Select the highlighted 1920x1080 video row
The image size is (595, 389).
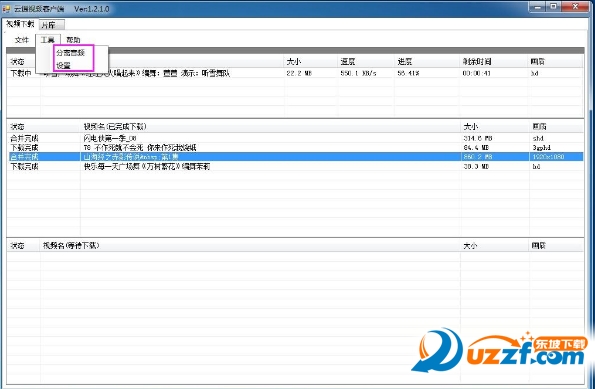point(295,156)
